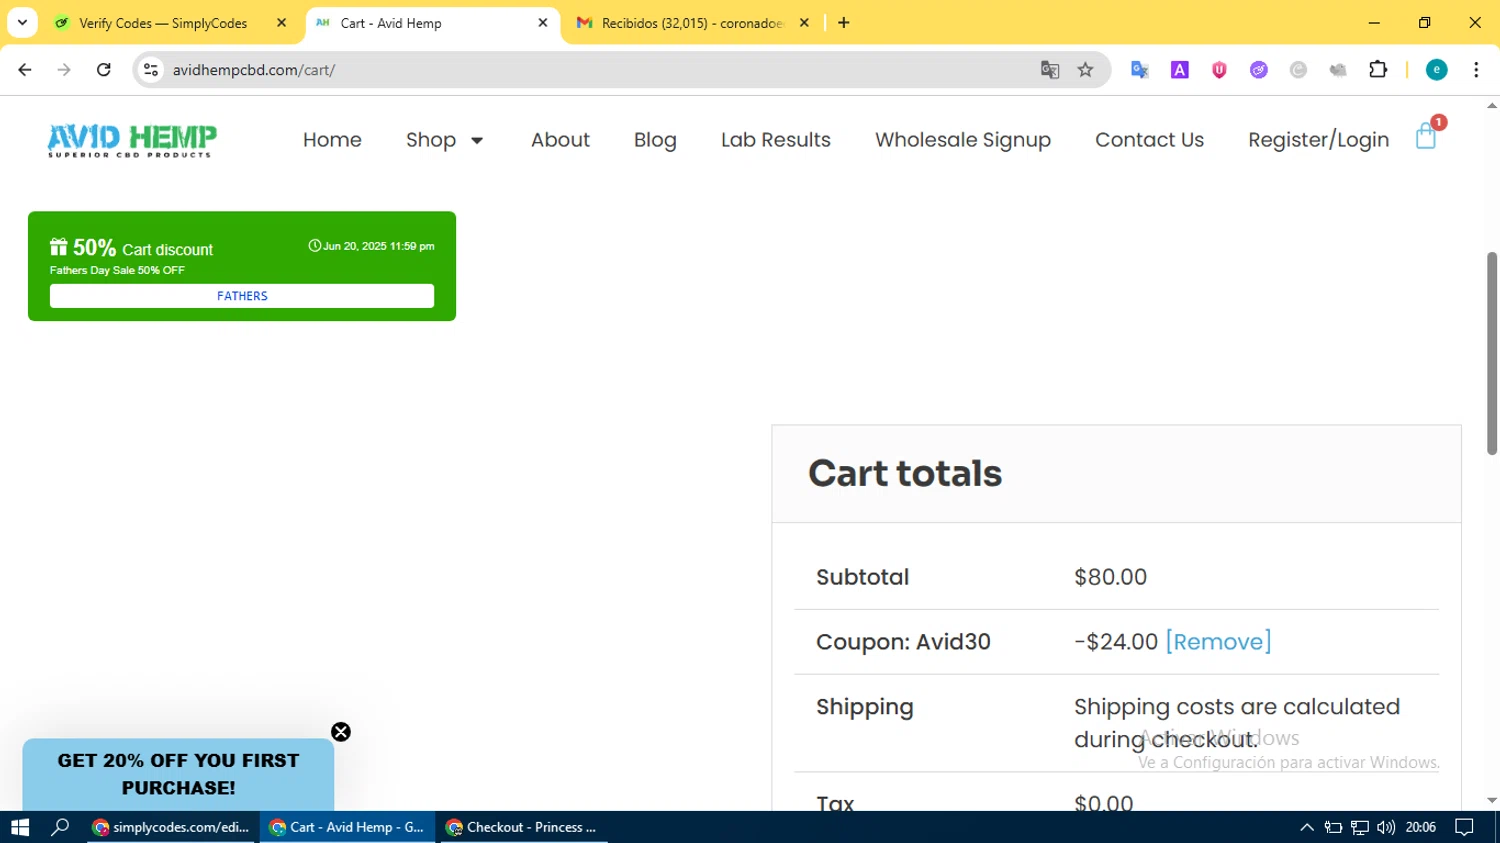Image resolution: width=1500 pixels, height=843 pixels.
Task: Open the shopping cart bag icon
Action: tap(1426, 137)
